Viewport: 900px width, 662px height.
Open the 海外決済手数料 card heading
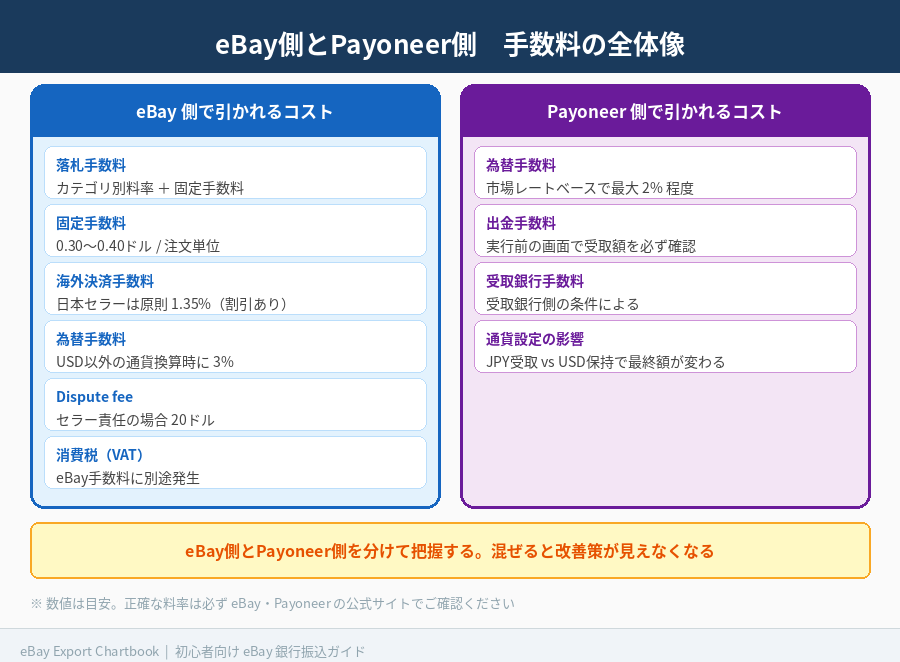pos(105,281)
